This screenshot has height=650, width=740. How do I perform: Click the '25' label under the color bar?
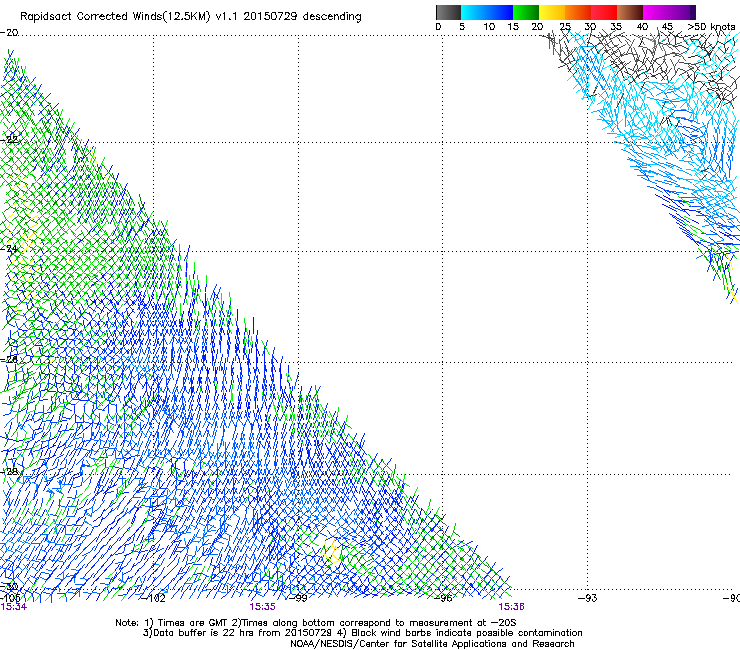pos(565,27)
